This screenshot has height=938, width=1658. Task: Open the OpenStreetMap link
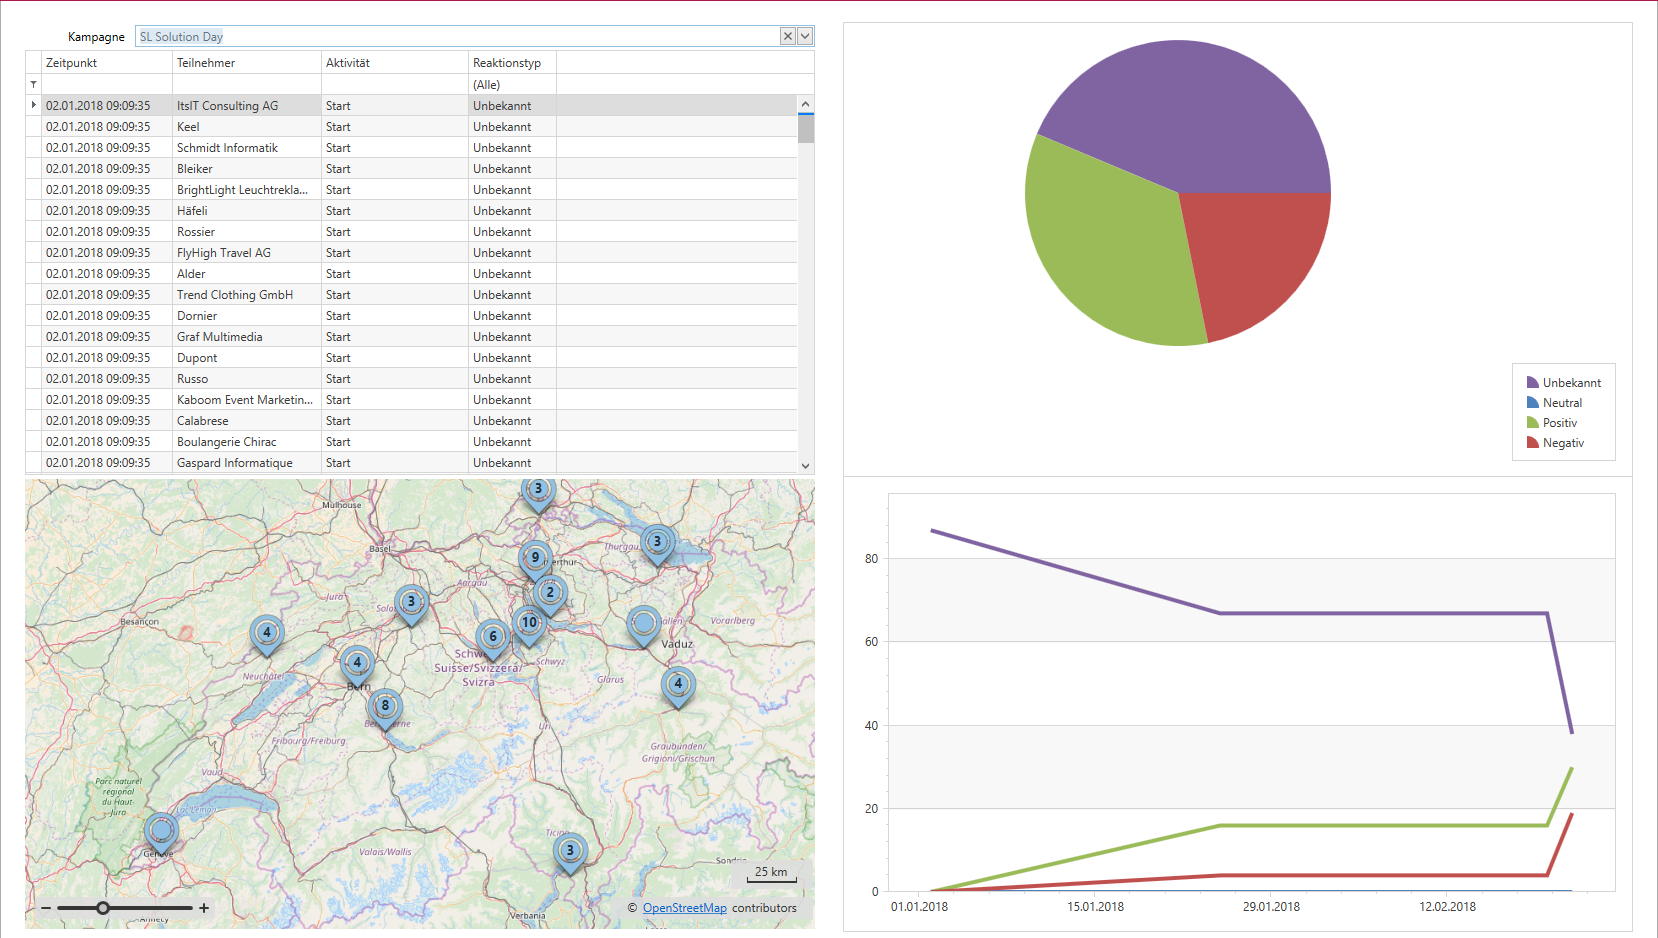(x=685, y=908)
